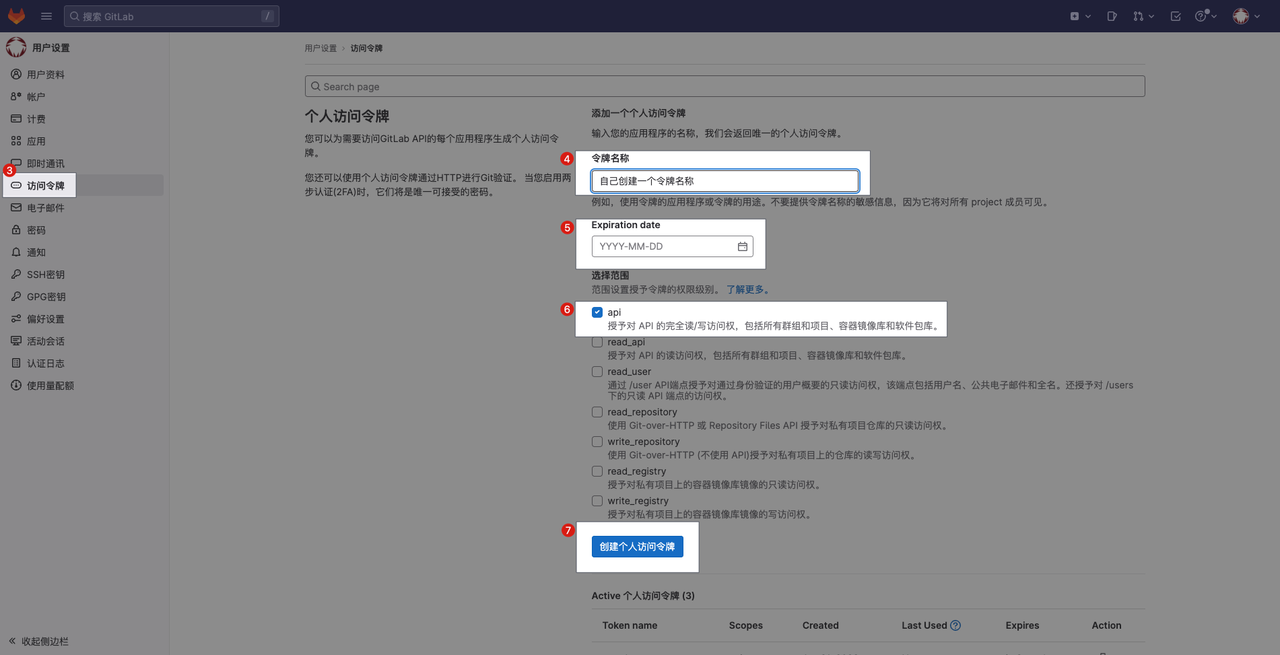This screenshot has height=655, width=1280.
Task: Open the hamburger navigation menu
Action: (x=47, y=16)
